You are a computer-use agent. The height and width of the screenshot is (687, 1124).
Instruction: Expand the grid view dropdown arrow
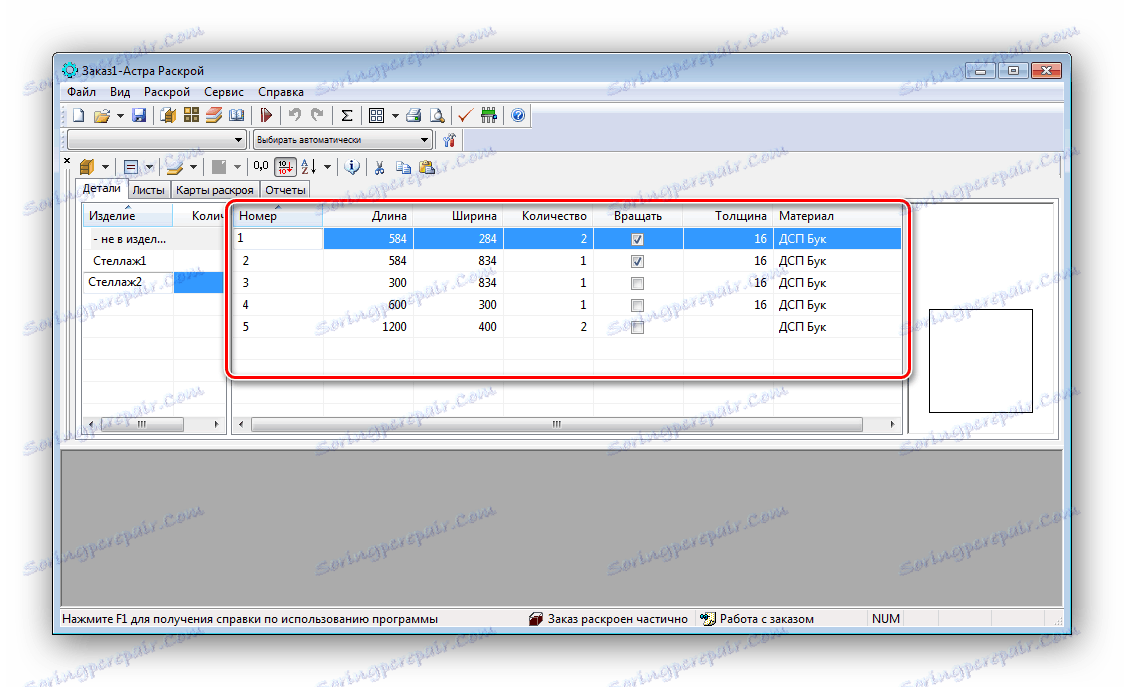[395, 115]
